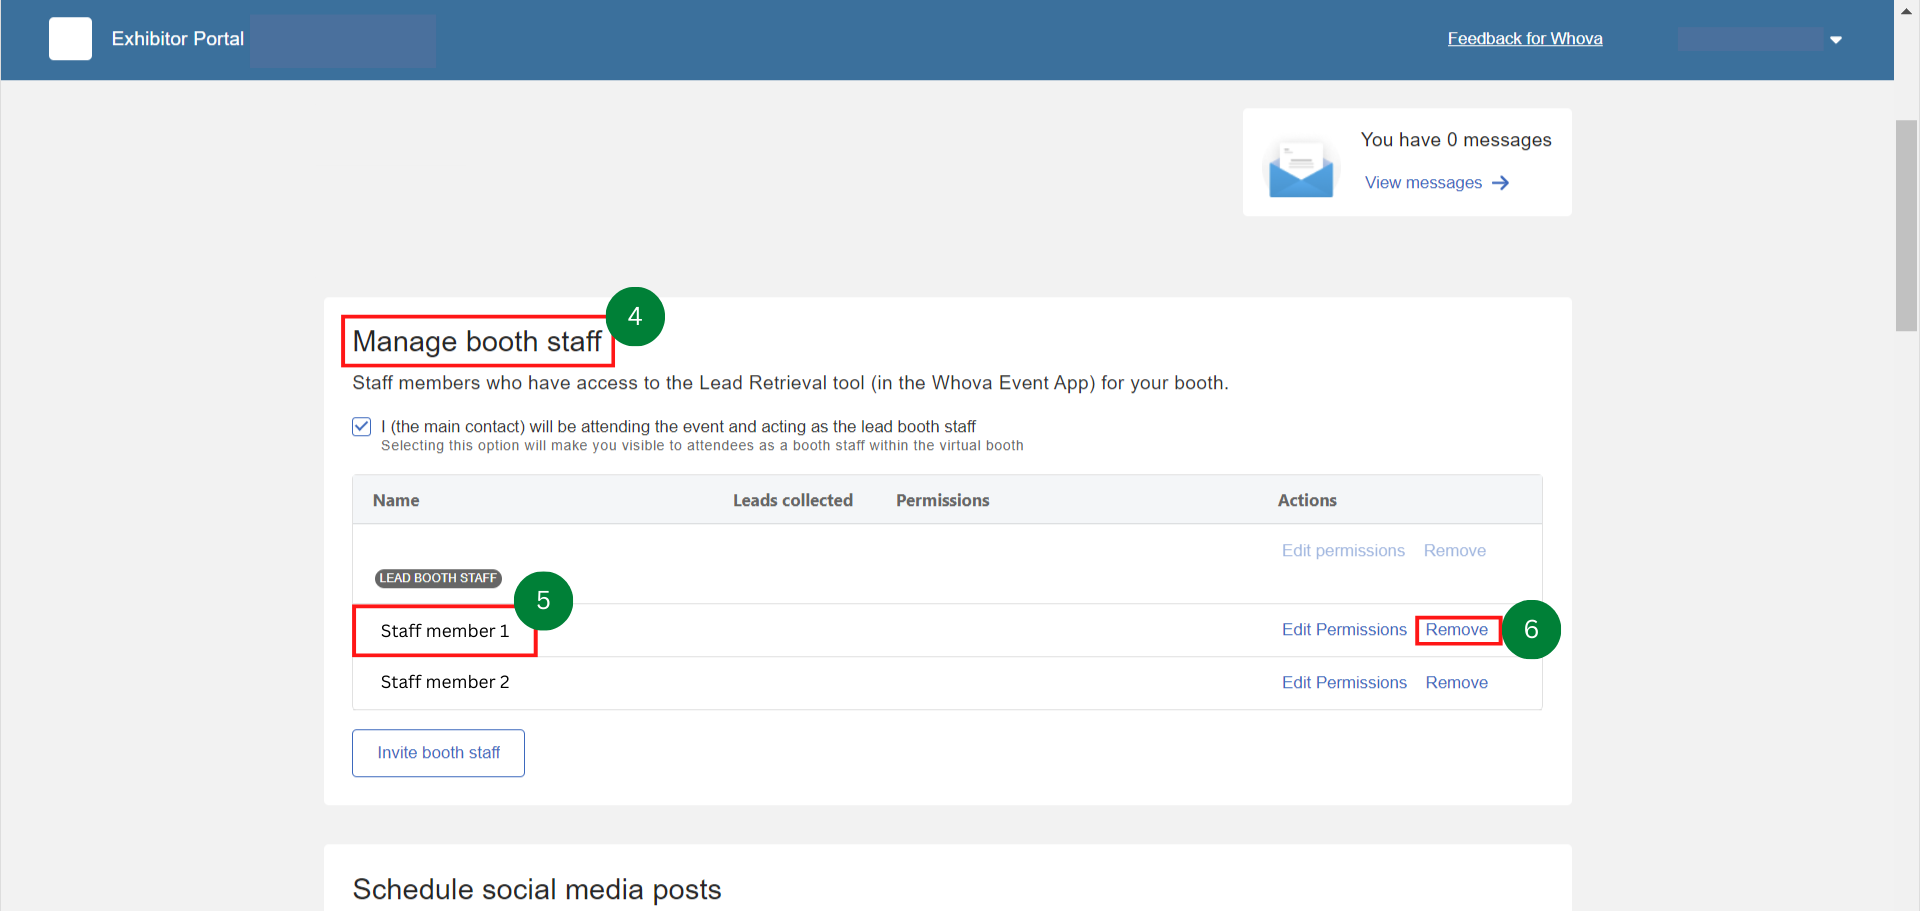Click the Invite booth staff button
The width and height of the screenshot is (1920, 915).
click(438, 752)
